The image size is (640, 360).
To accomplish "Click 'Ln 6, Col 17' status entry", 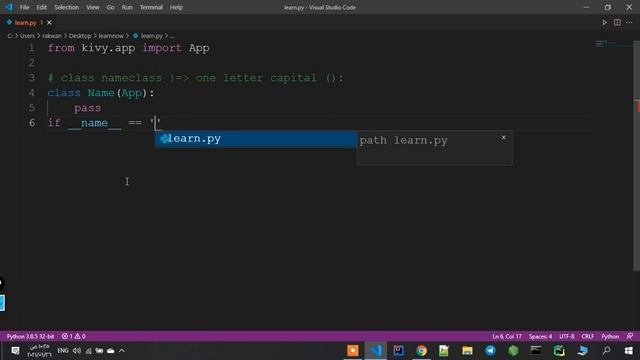I will click(x=507, y=336).
